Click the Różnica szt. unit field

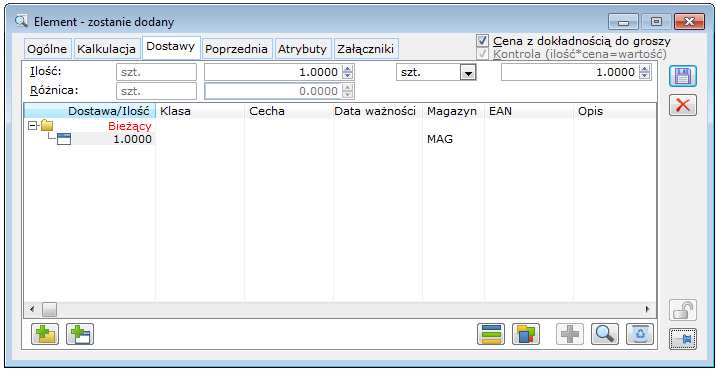pyautogui.click(x=156, y=91)
